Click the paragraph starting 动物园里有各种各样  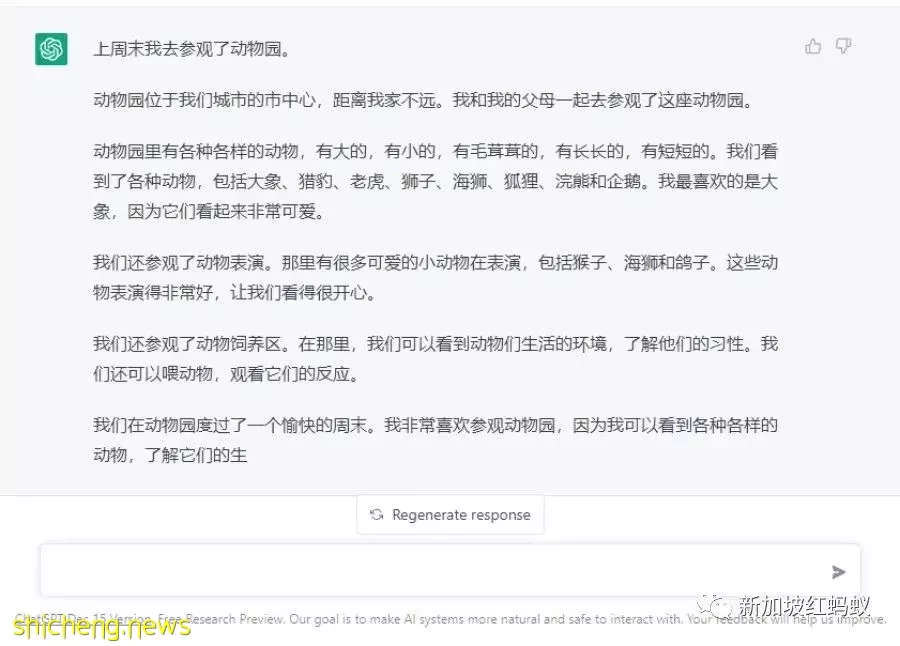[436, 181]
